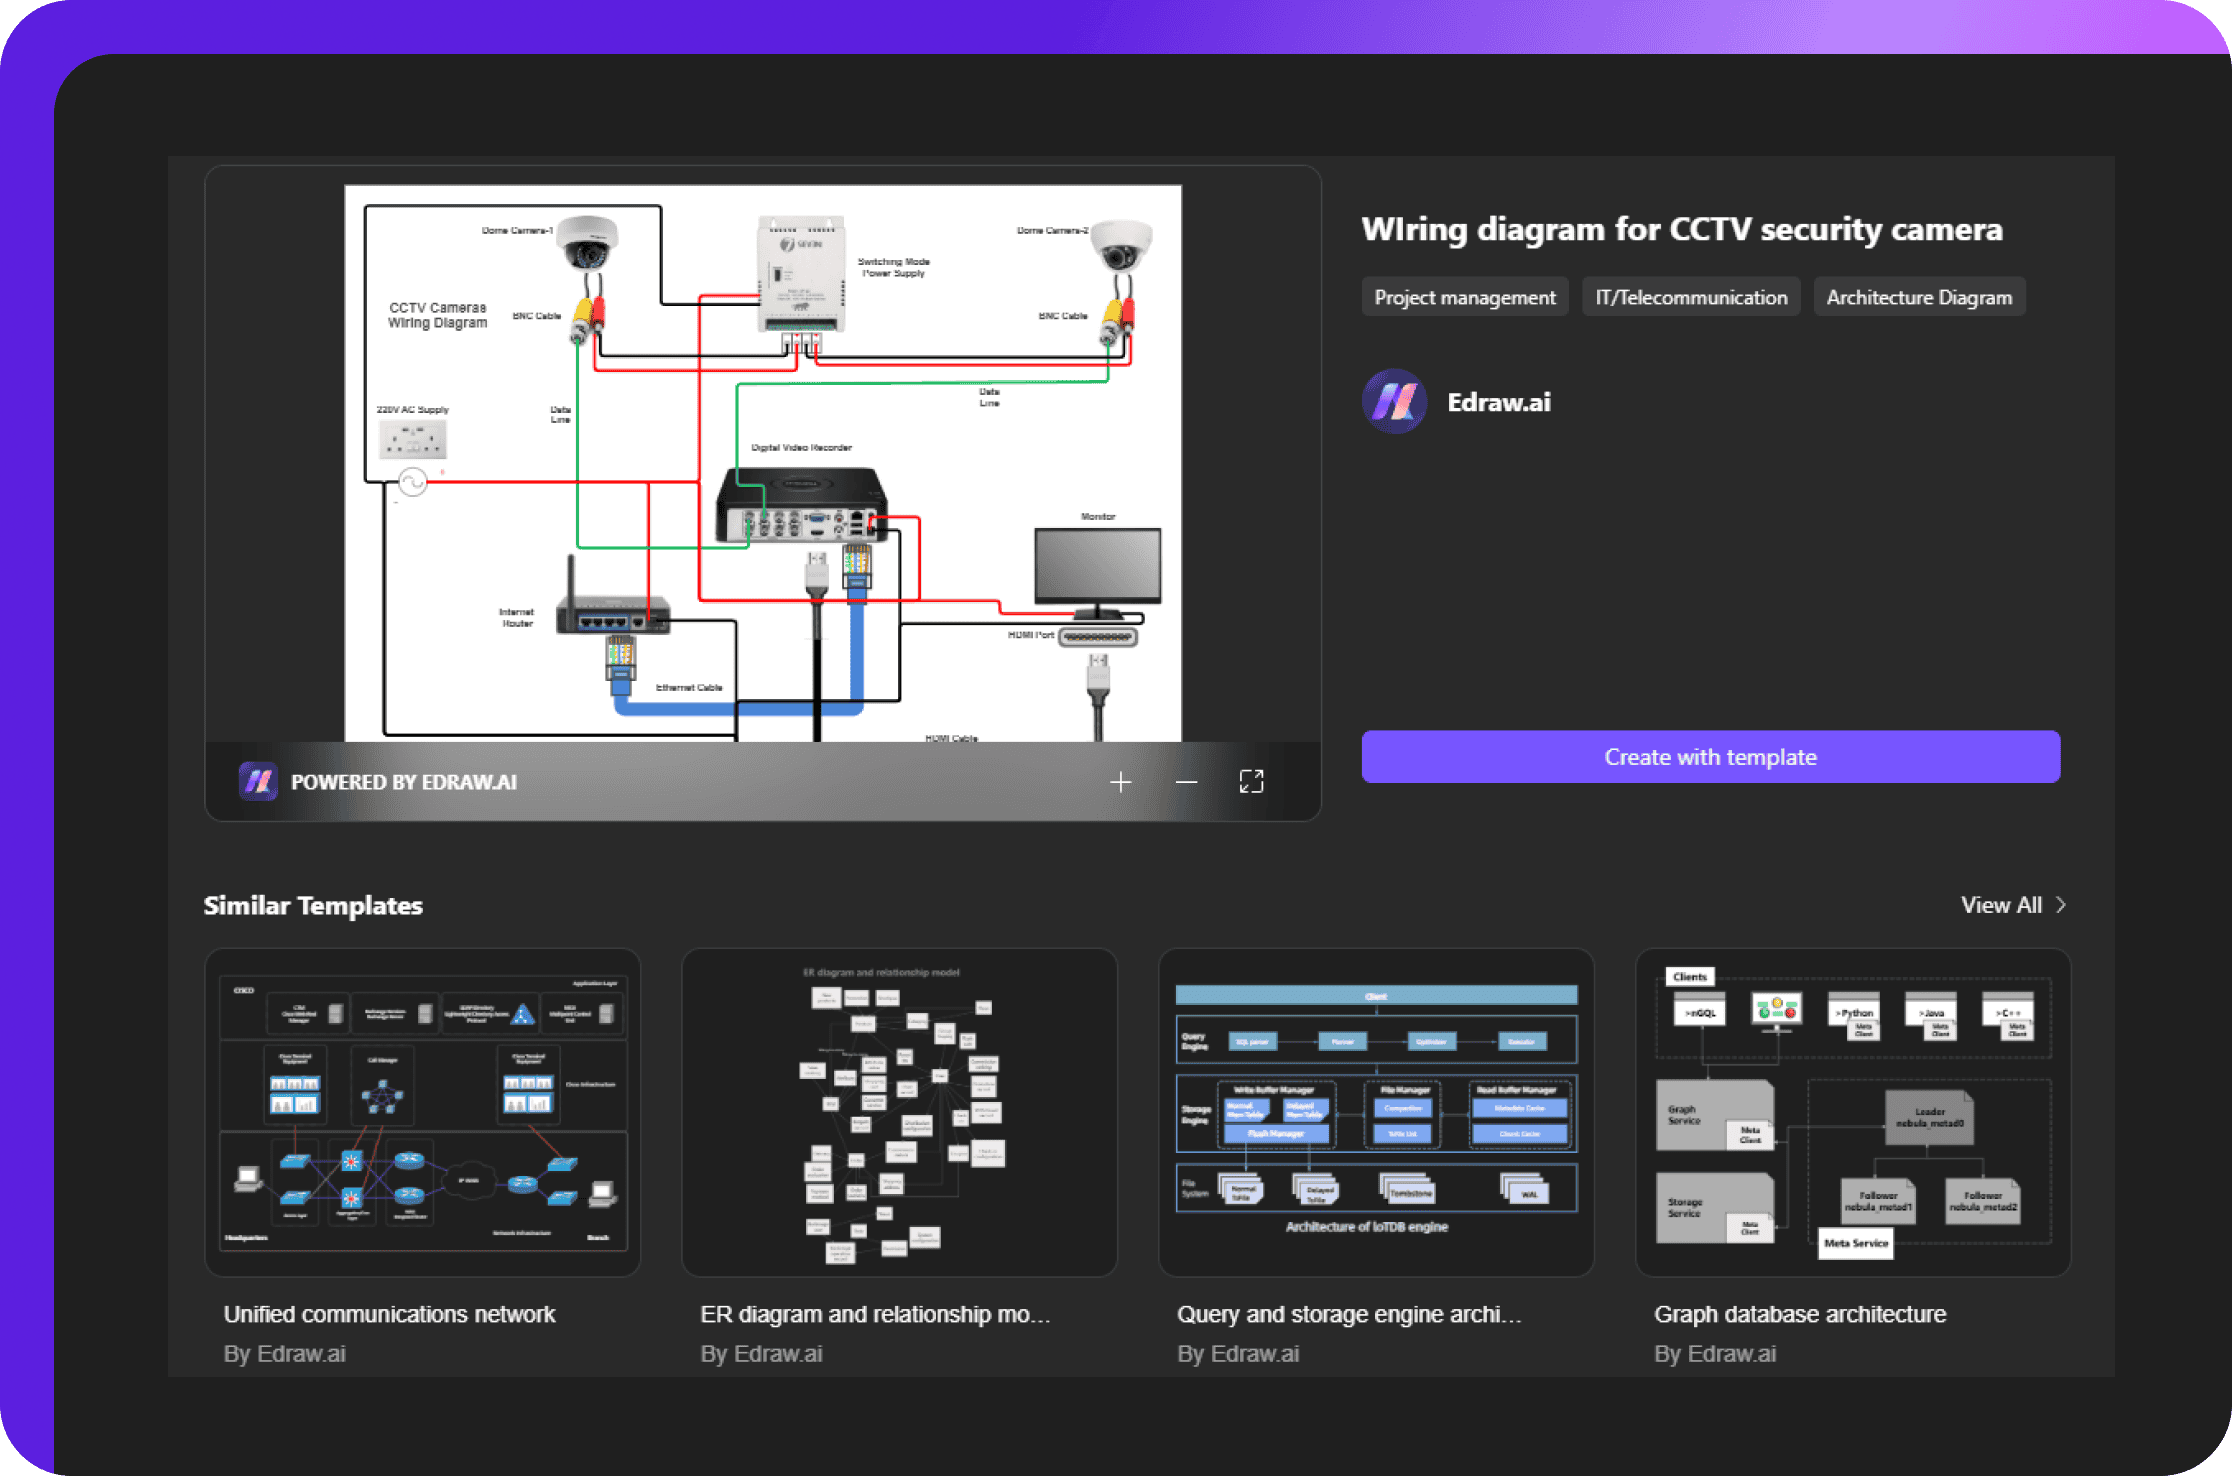Viewport: 2232px width, 1476px height.
Task: Click 'POWERED BY EDRAW.AI' text
Action: [x=404, y=782]
